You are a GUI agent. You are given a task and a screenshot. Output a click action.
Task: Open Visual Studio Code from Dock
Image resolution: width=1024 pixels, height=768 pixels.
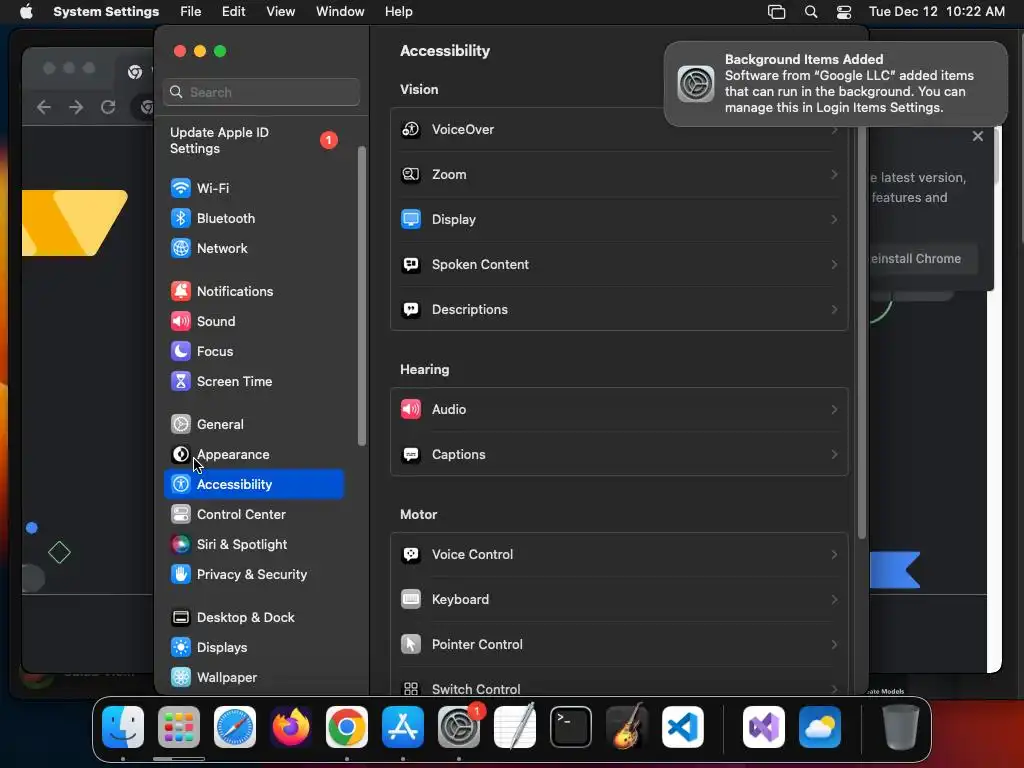coord(682,727)
